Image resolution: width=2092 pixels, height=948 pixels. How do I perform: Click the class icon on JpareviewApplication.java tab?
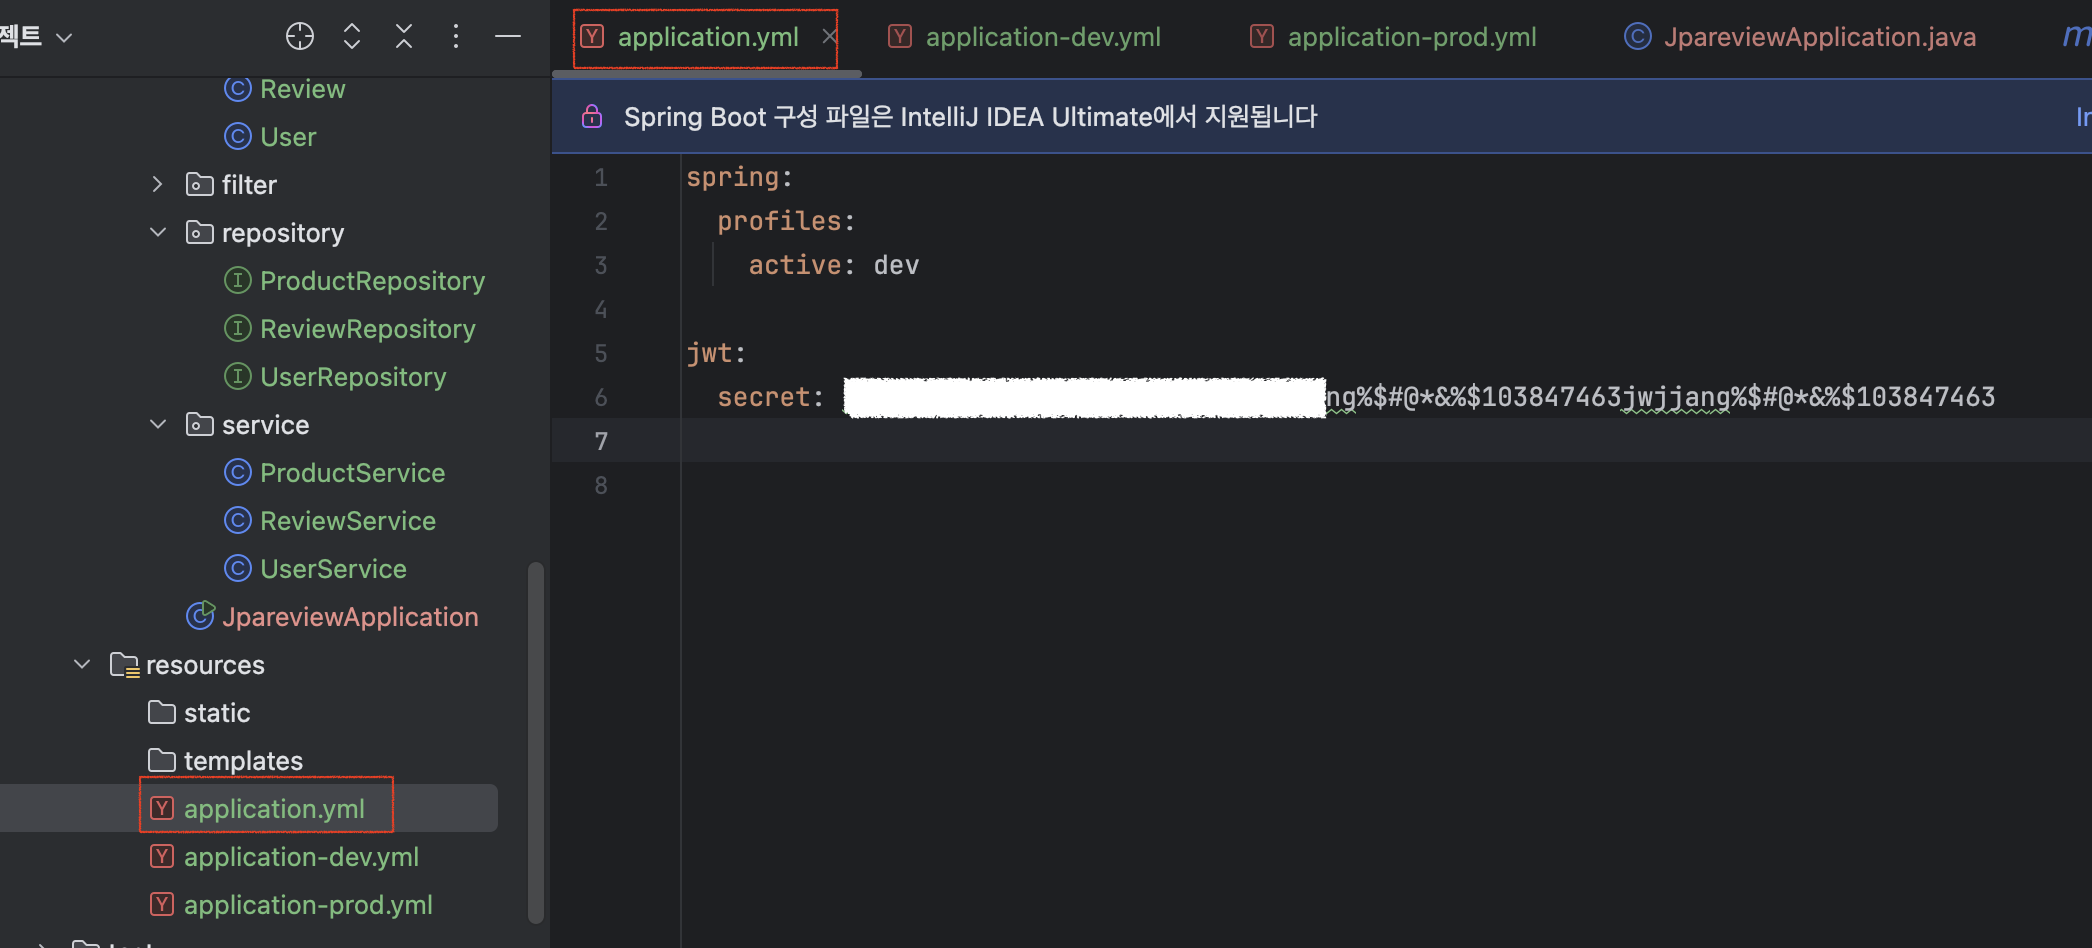pos(1637,37)
